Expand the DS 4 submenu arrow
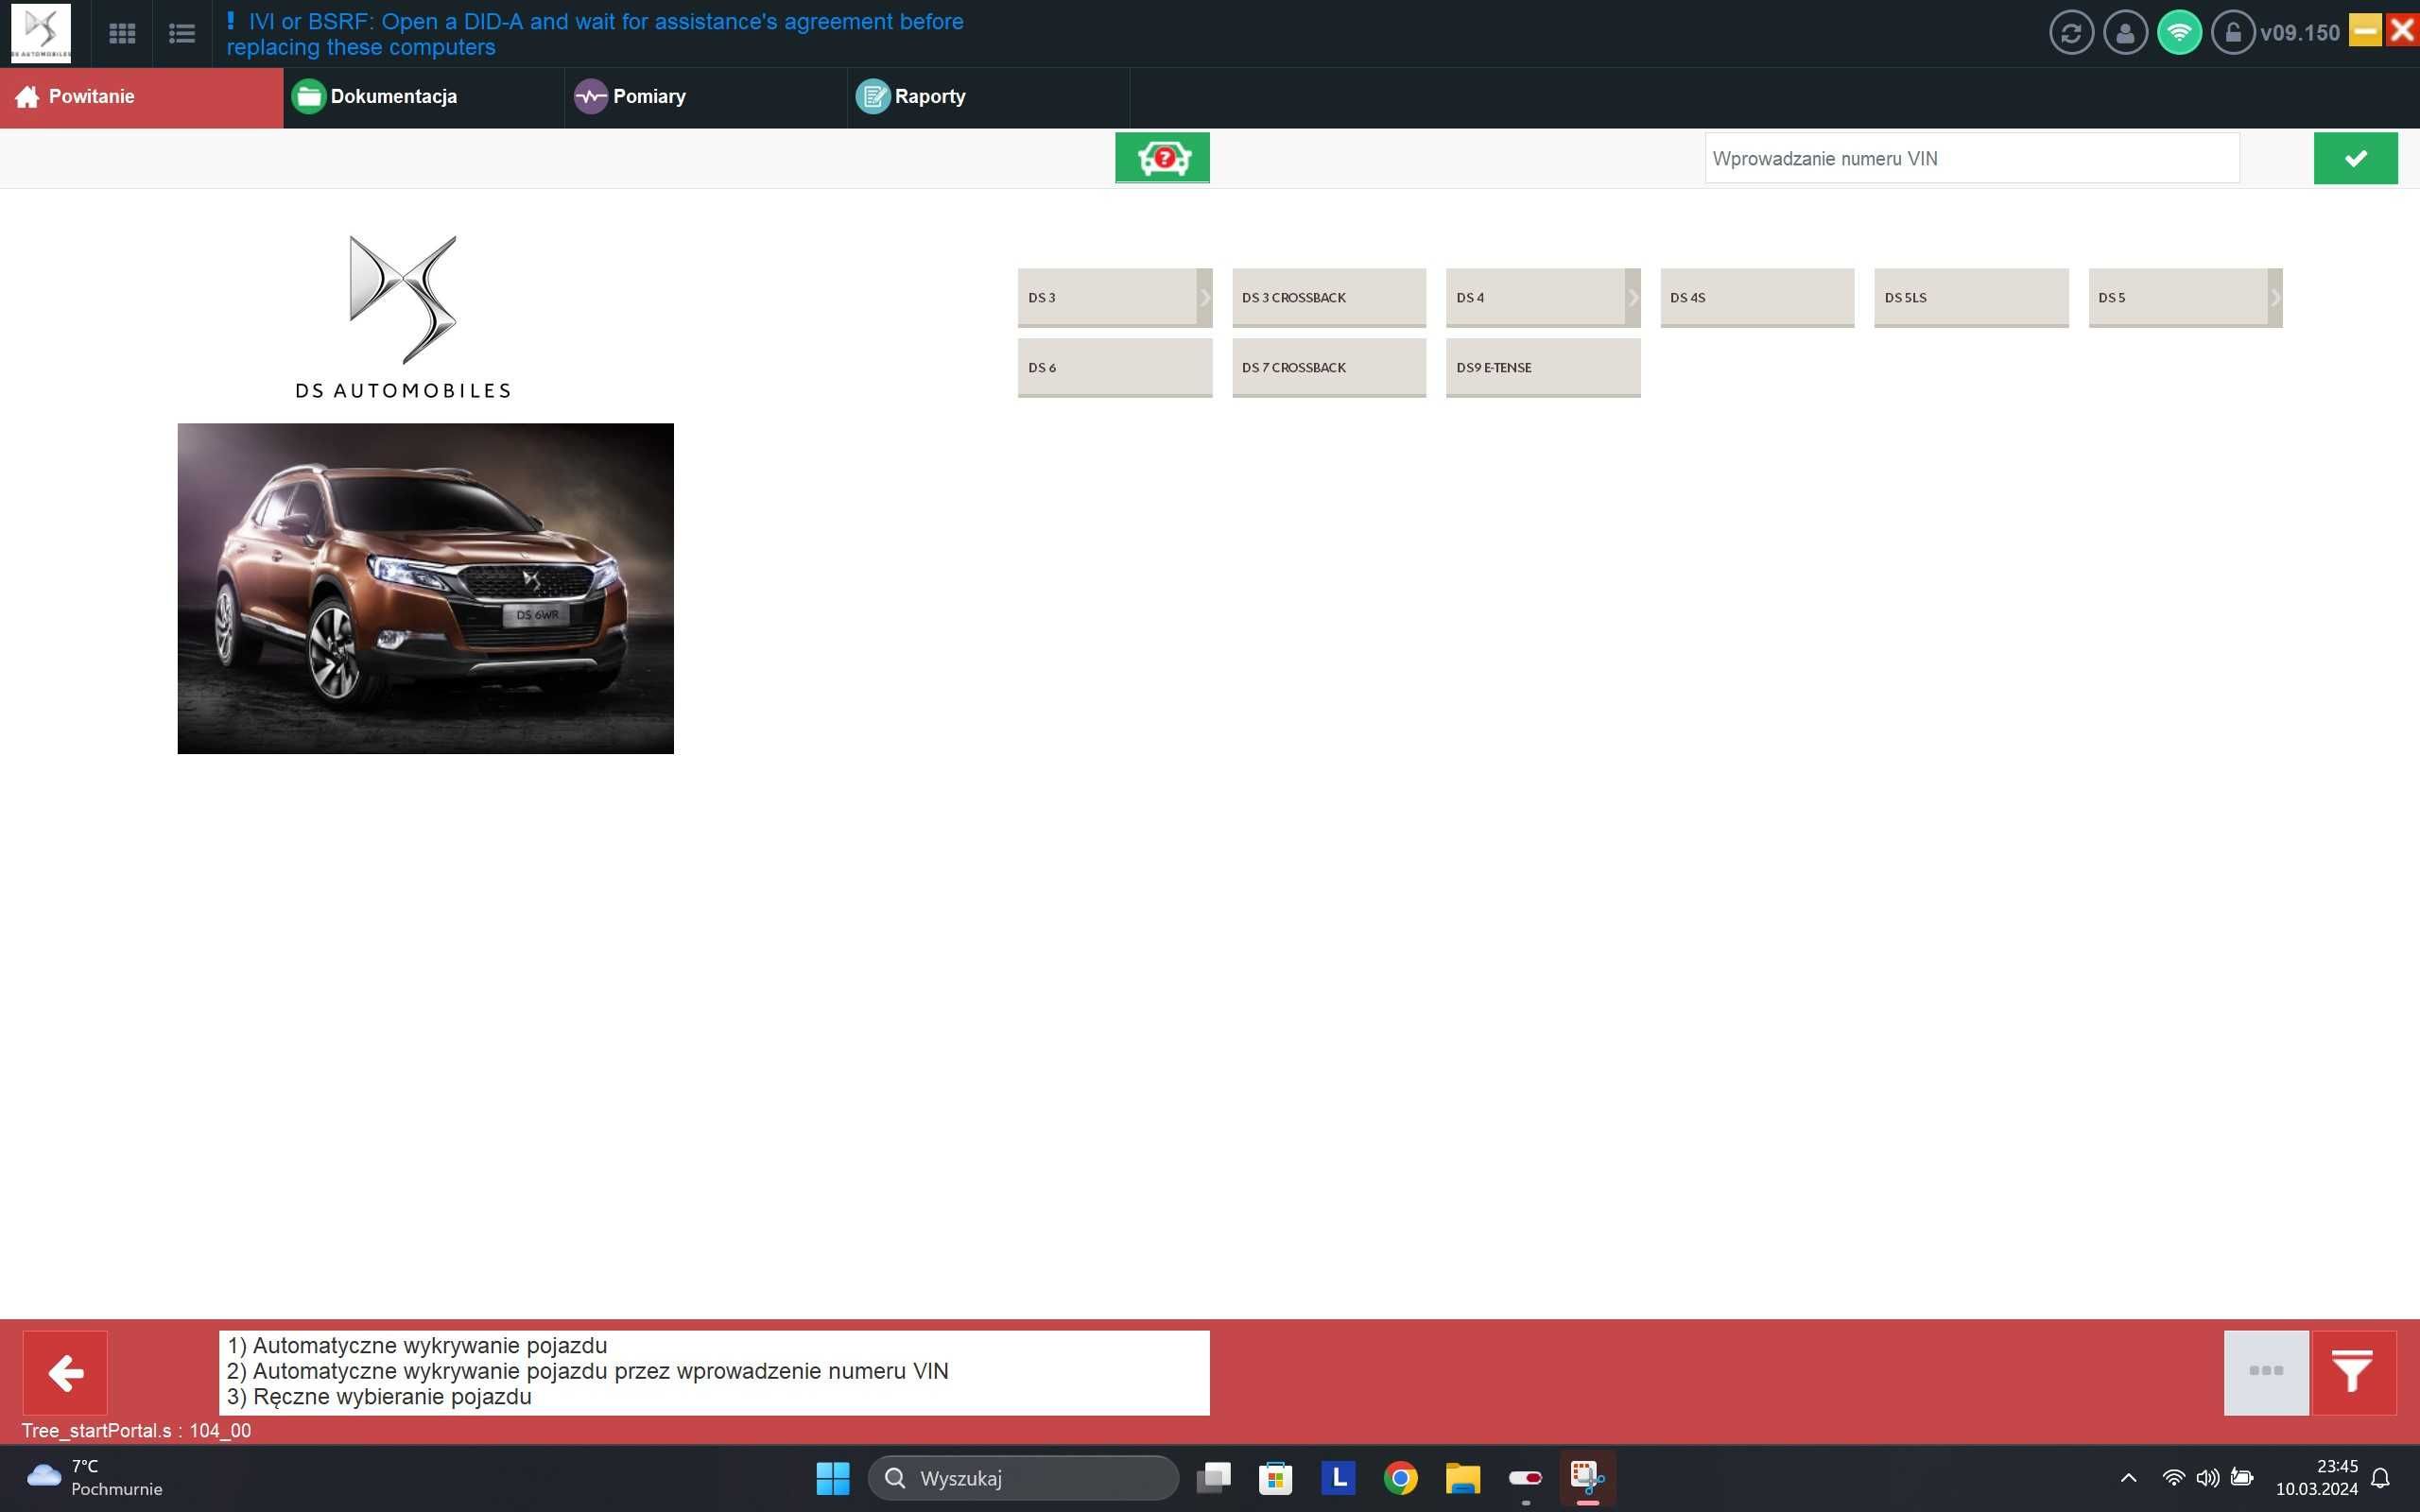Viewport: 2420px width, 1512px height. click(x=1633, y=298)
